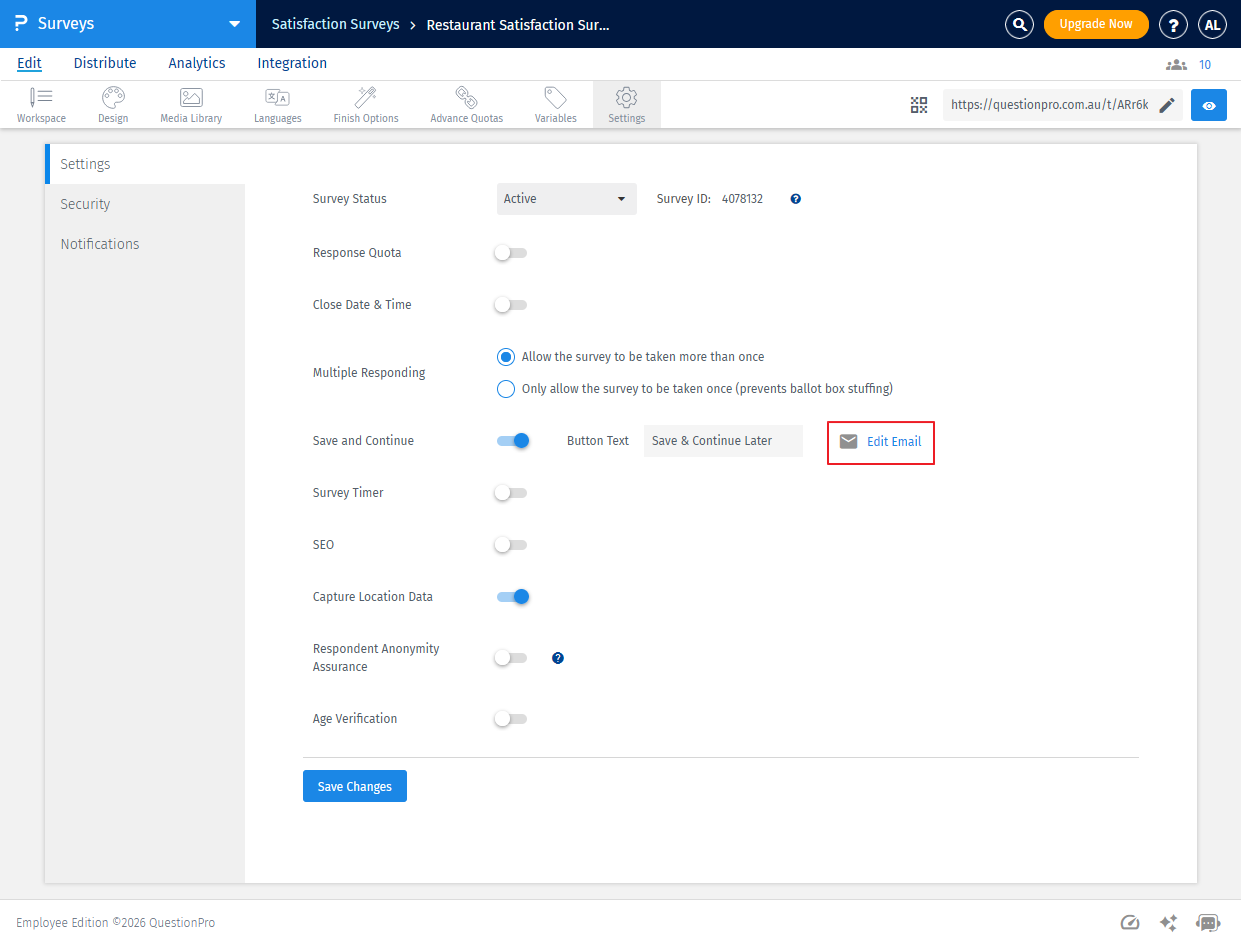This screenshot has width=1241, height=942.
Task: Expand the Surveys workspace dropdown
Action: click(x=234, y=24)
